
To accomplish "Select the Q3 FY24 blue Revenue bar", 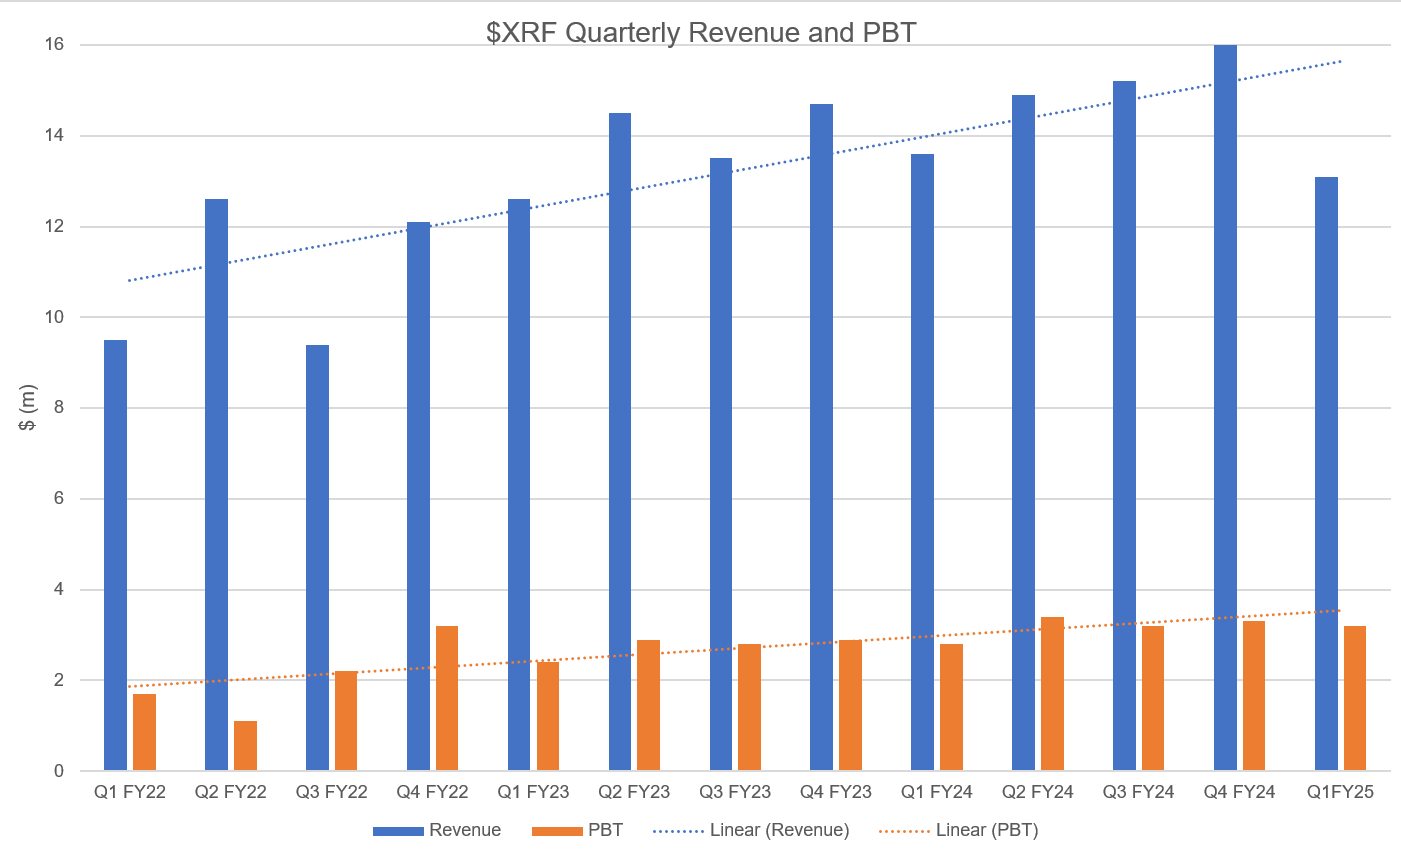I will (1125, 426).
